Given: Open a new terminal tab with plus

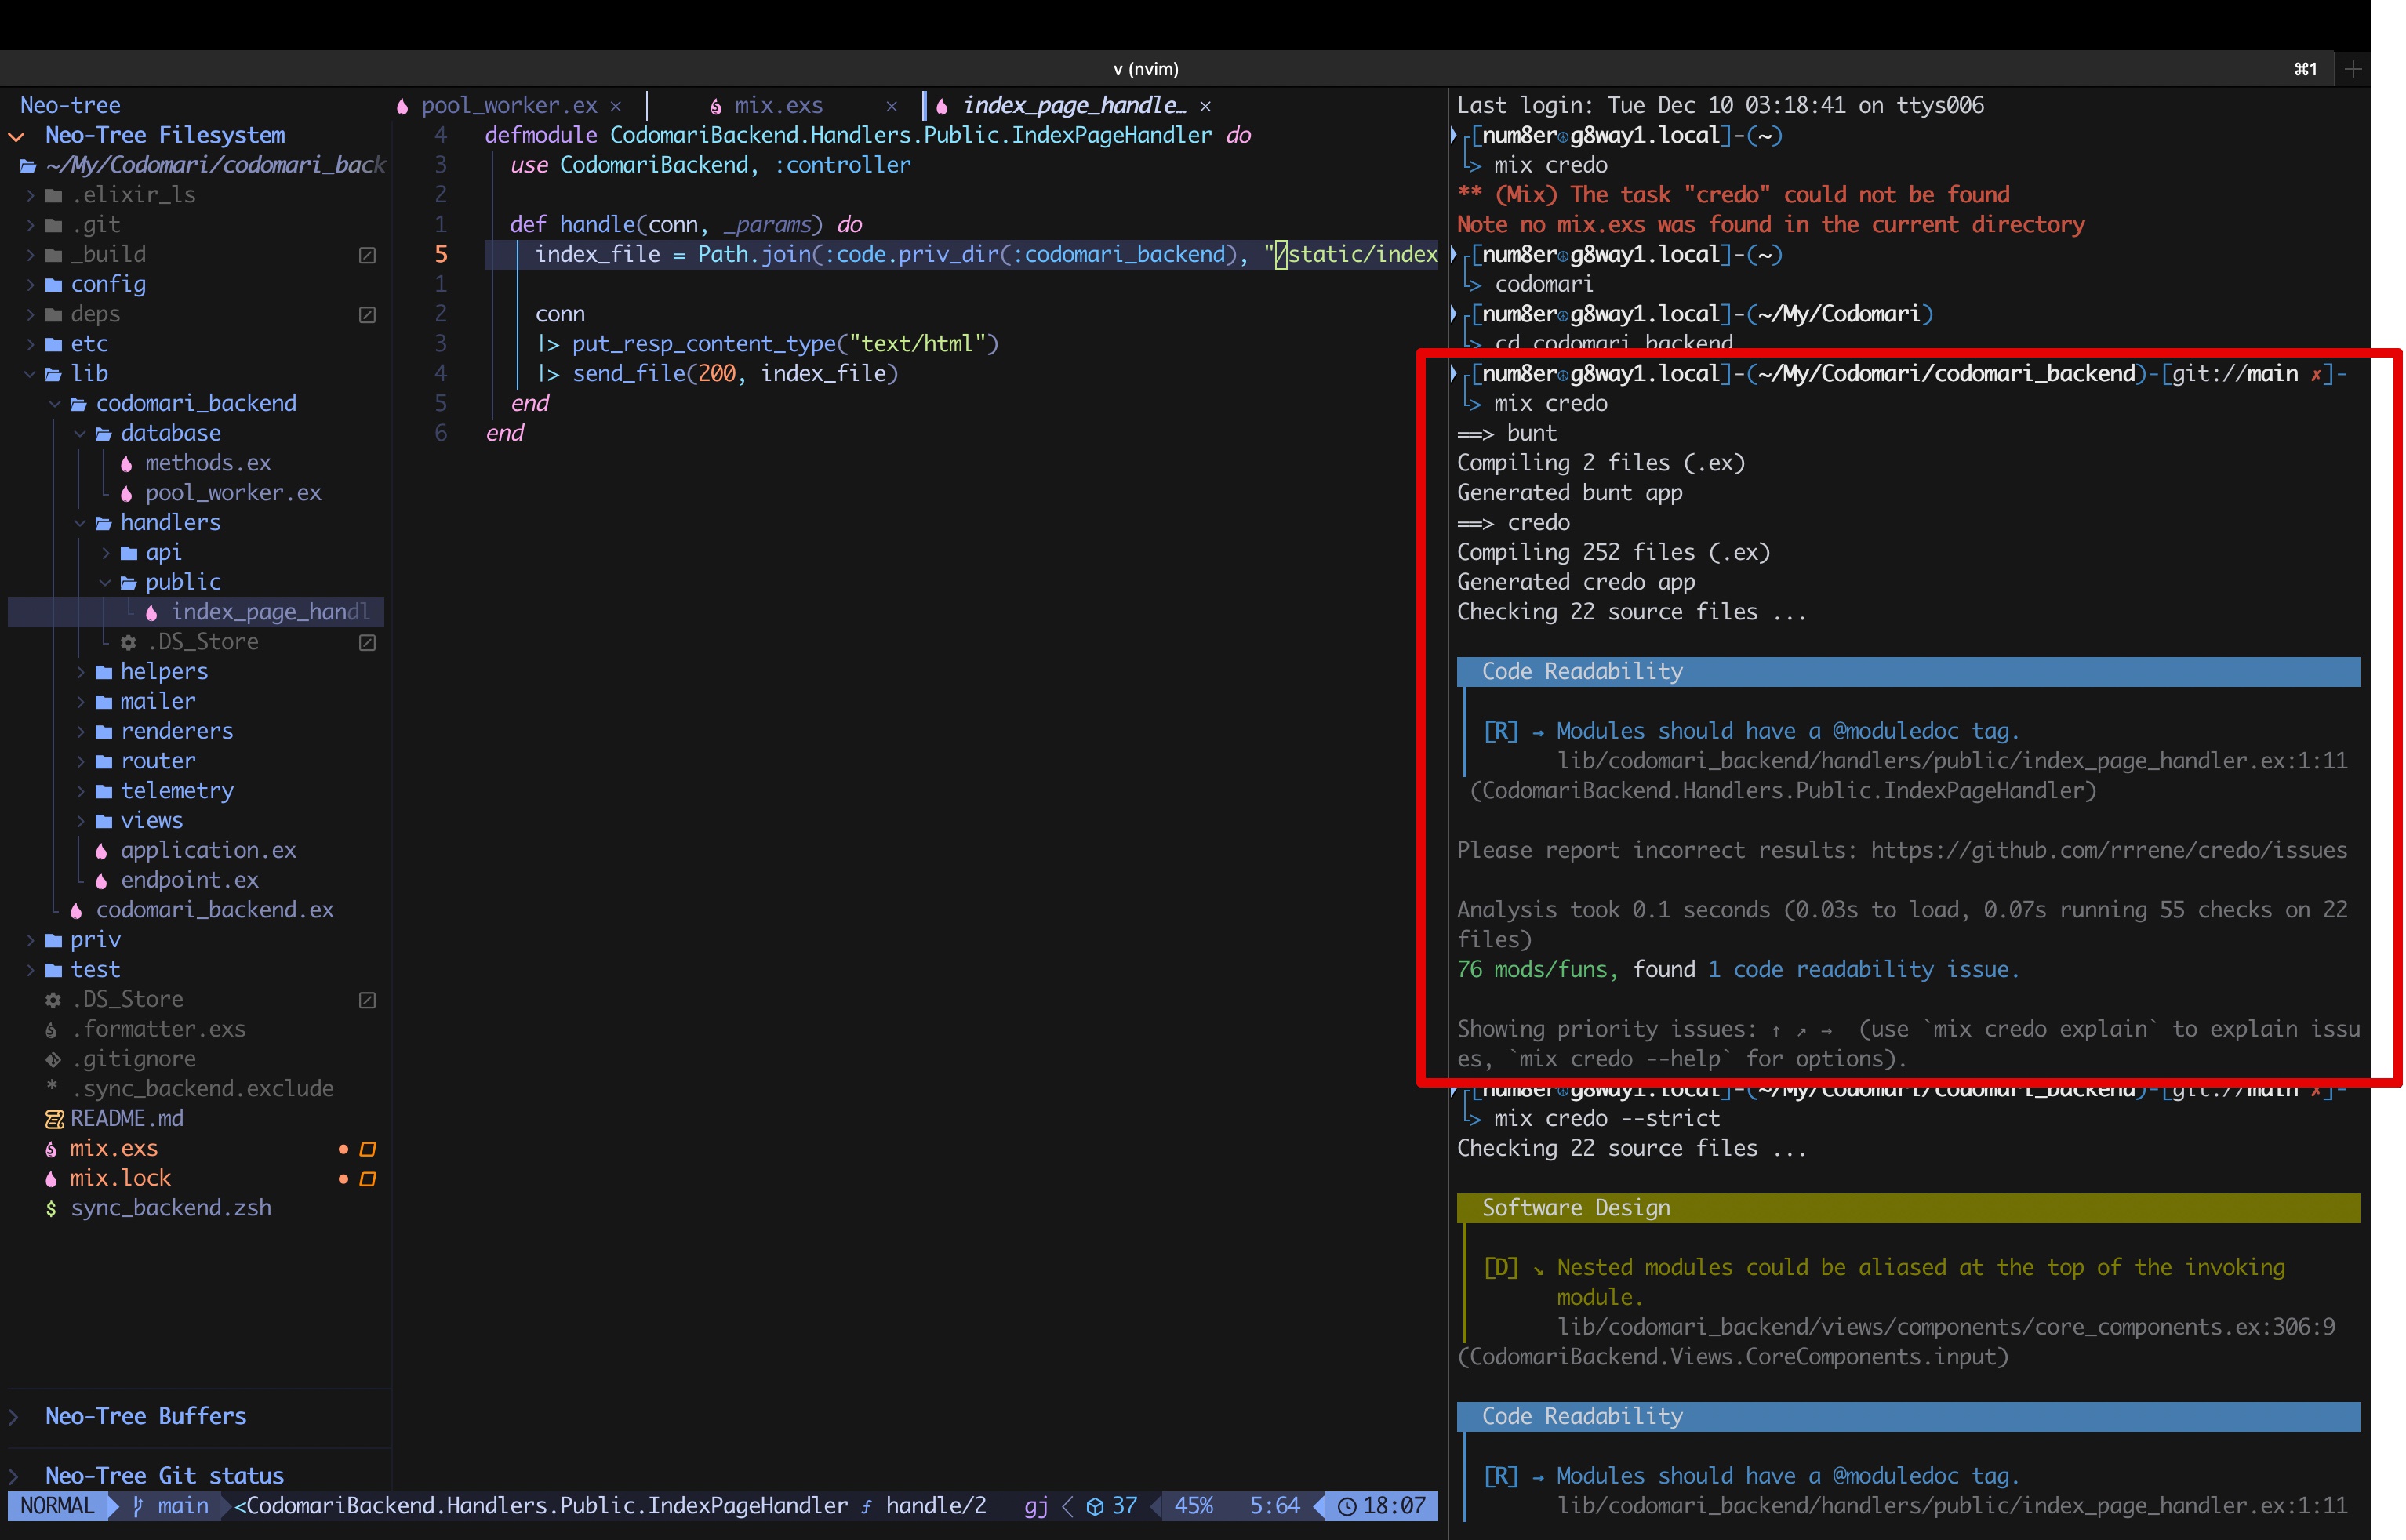Looking at the screenshot, I should coord(2354,69).
